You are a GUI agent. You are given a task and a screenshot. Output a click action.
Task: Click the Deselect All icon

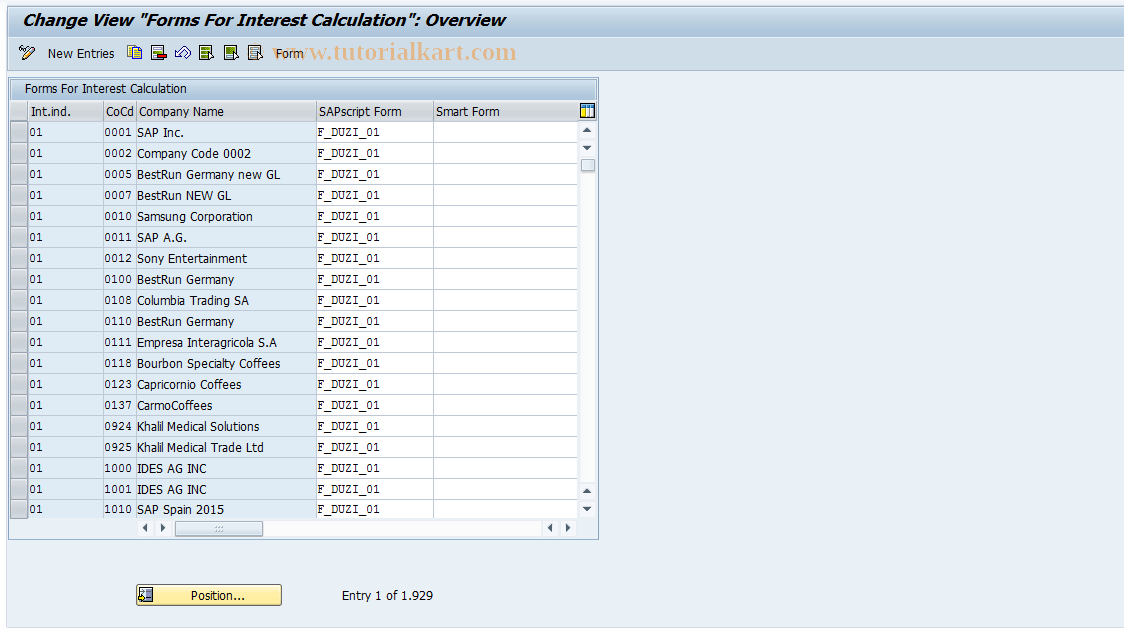pos(255,52)
